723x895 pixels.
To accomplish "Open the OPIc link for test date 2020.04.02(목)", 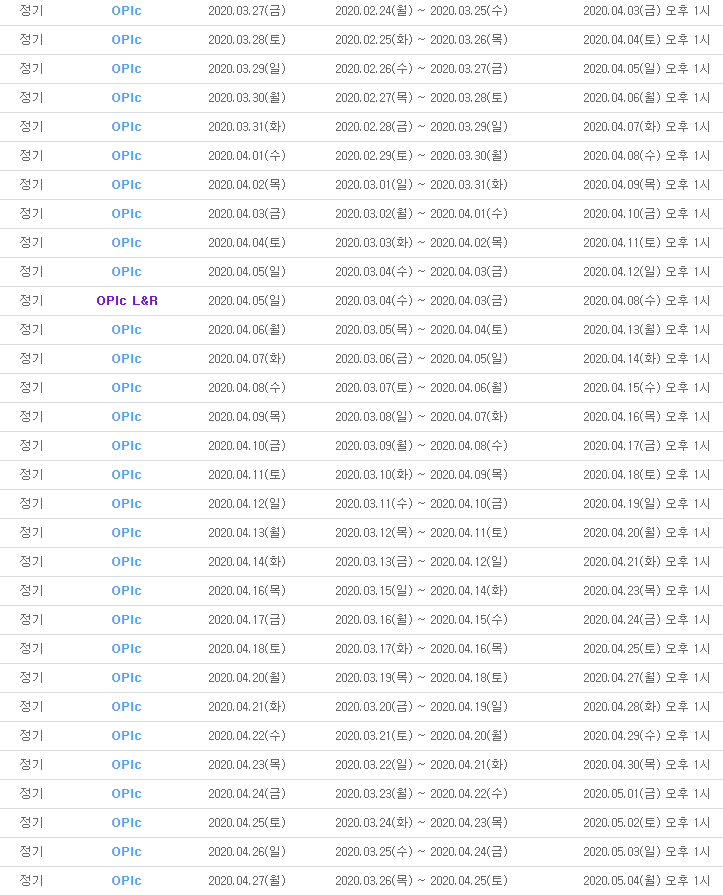I will (x=126, y=185).
